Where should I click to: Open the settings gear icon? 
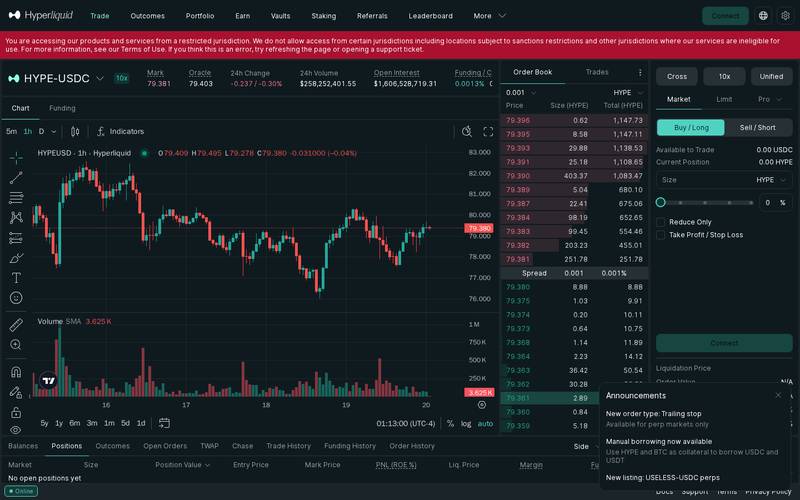tap(785, 16)
